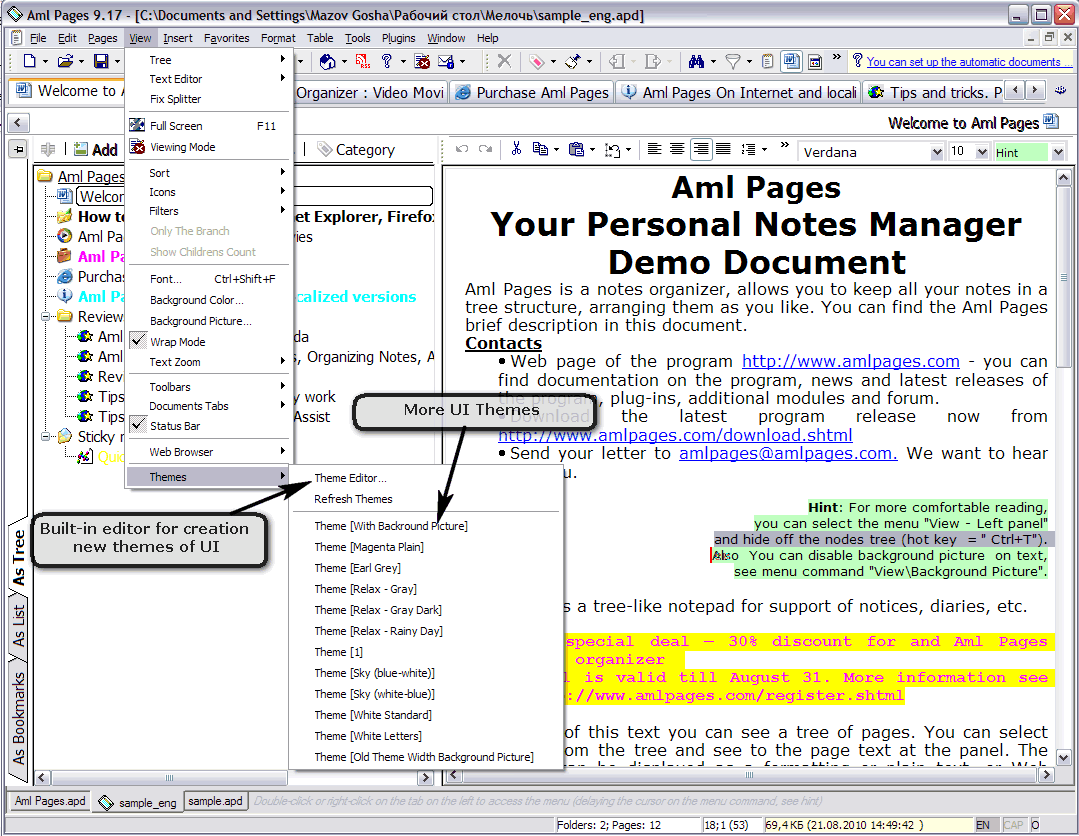Click amlpages@amlpages.com email link
Screen dimensions: 1079x836
[x=788, y=453]
